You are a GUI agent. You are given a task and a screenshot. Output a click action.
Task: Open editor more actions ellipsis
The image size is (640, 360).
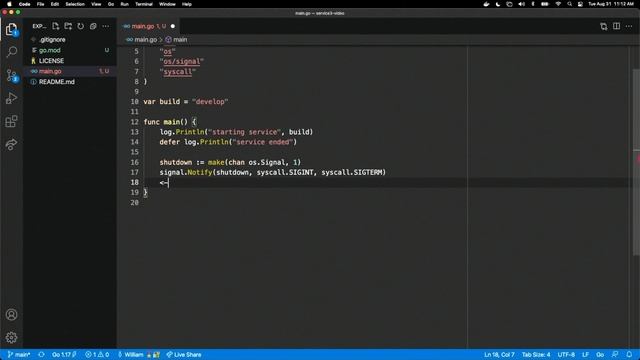click(629, 26)
